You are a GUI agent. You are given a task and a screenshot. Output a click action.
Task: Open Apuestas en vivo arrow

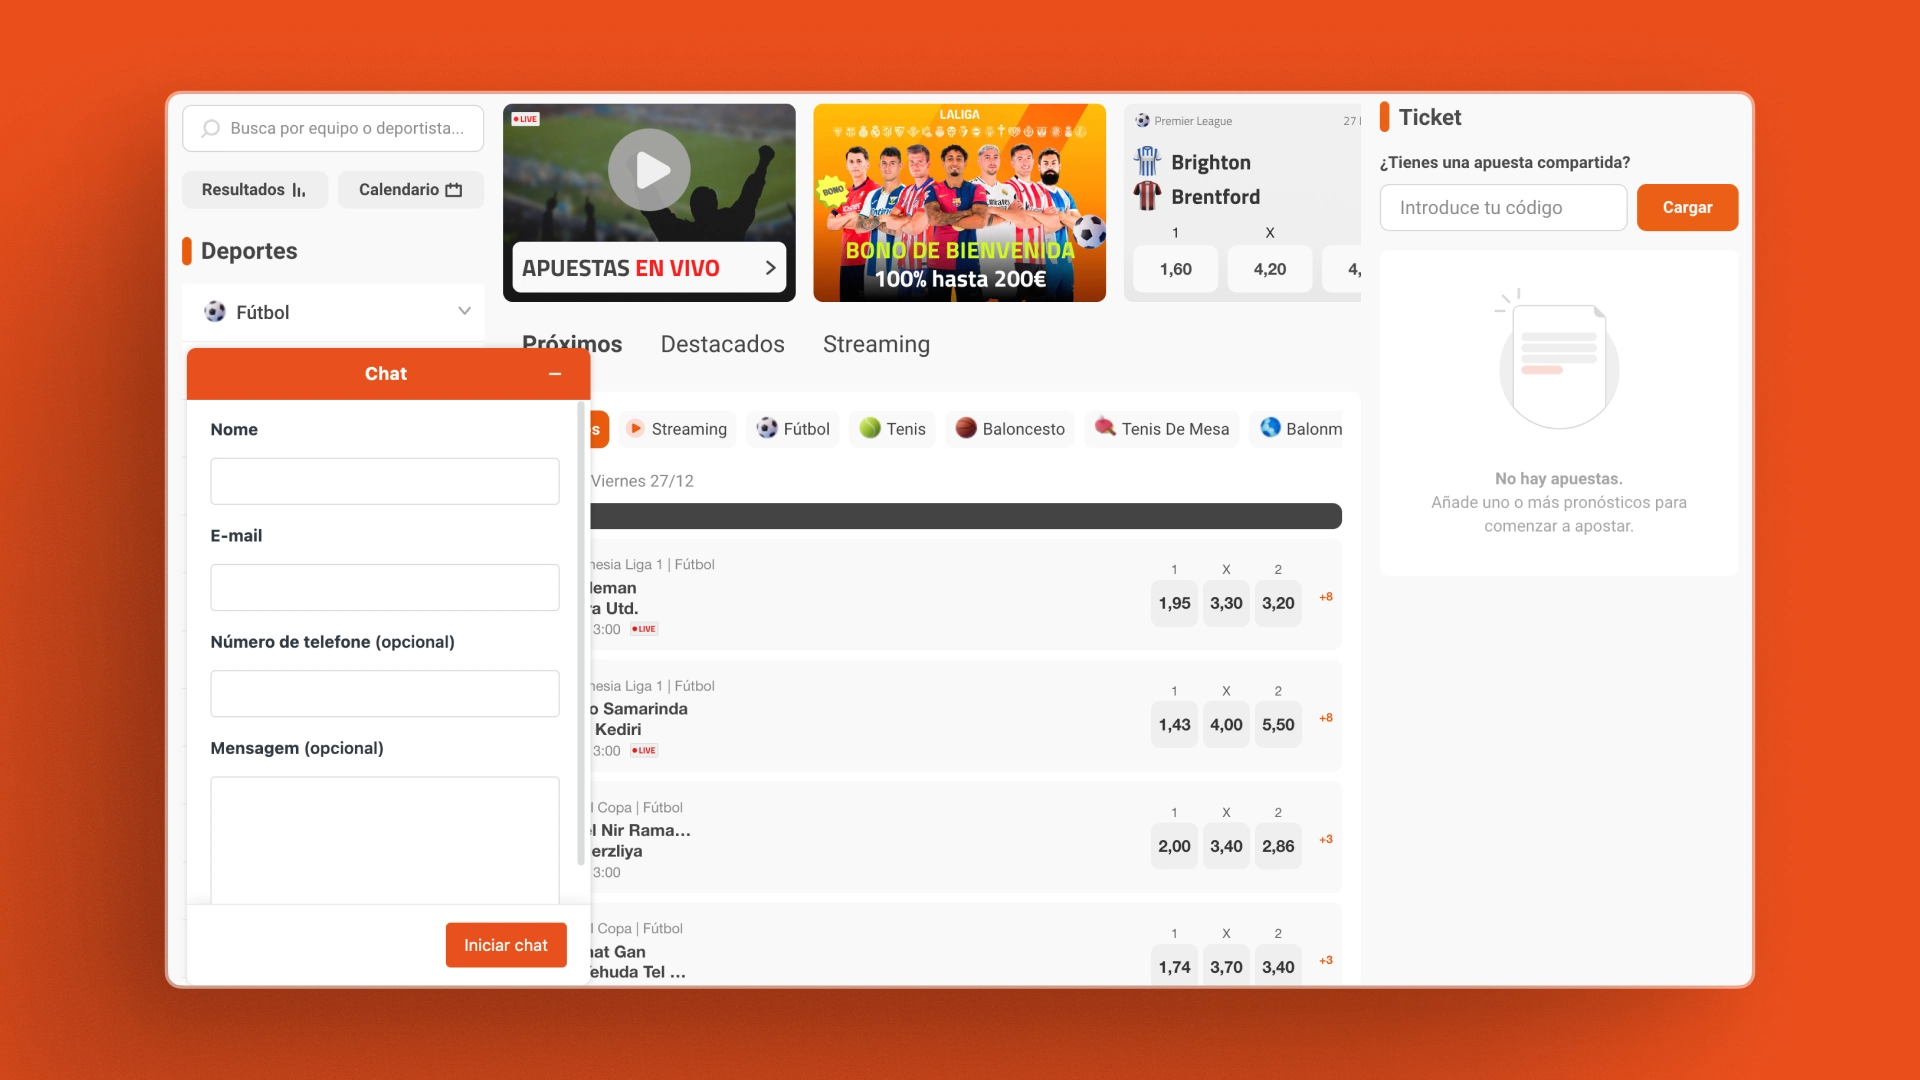click(770, 268)
